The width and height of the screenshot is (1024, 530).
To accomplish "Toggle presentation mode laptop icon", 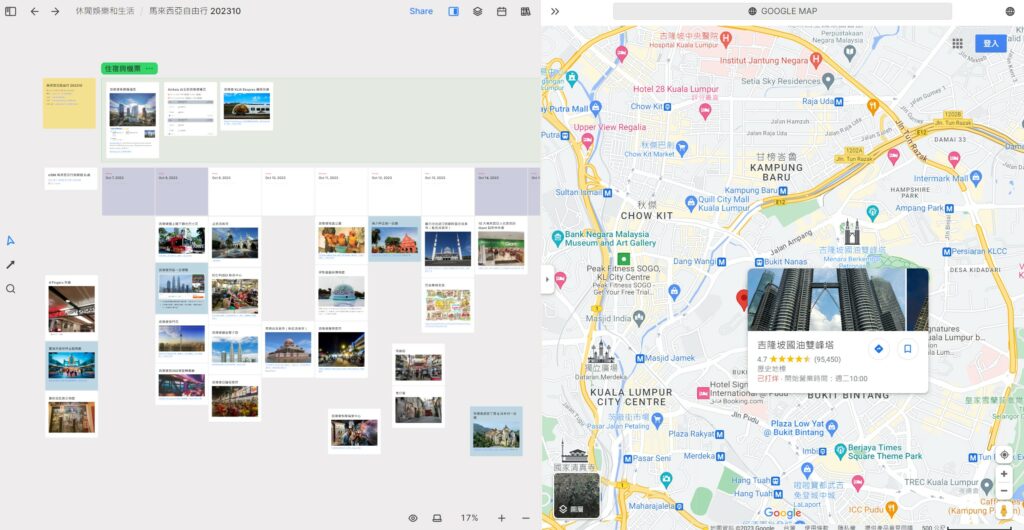I will click(x=437, y=518).
